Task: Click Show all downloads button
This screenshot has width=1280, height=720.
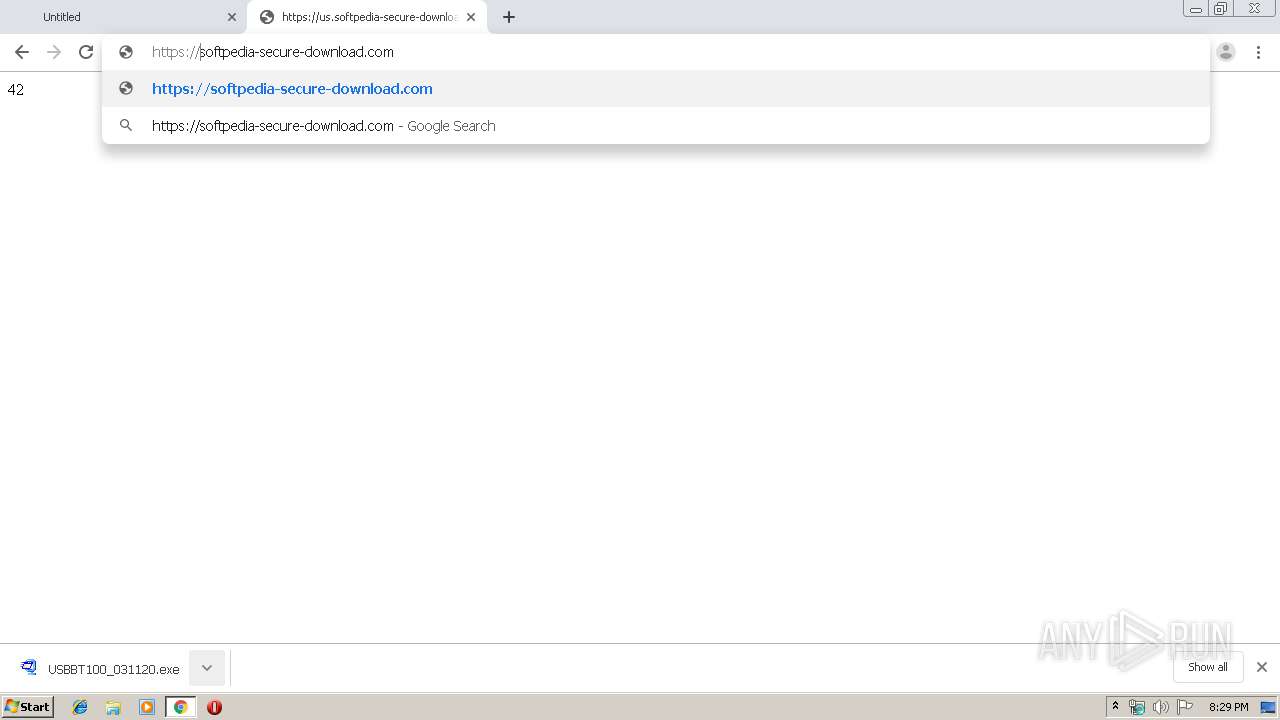Action: pyautogui.click(x=1208, y=667)
